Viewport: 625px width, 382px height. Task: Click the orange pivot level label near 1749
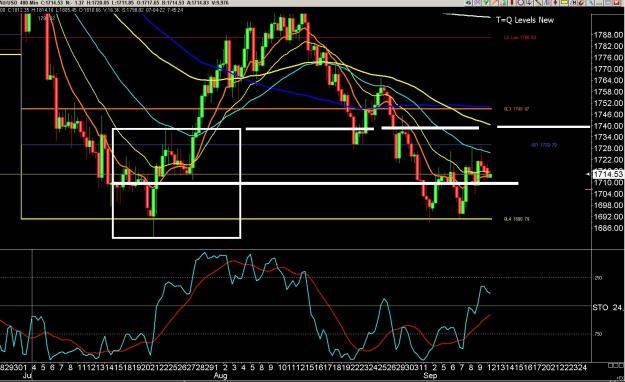point(516,109)
